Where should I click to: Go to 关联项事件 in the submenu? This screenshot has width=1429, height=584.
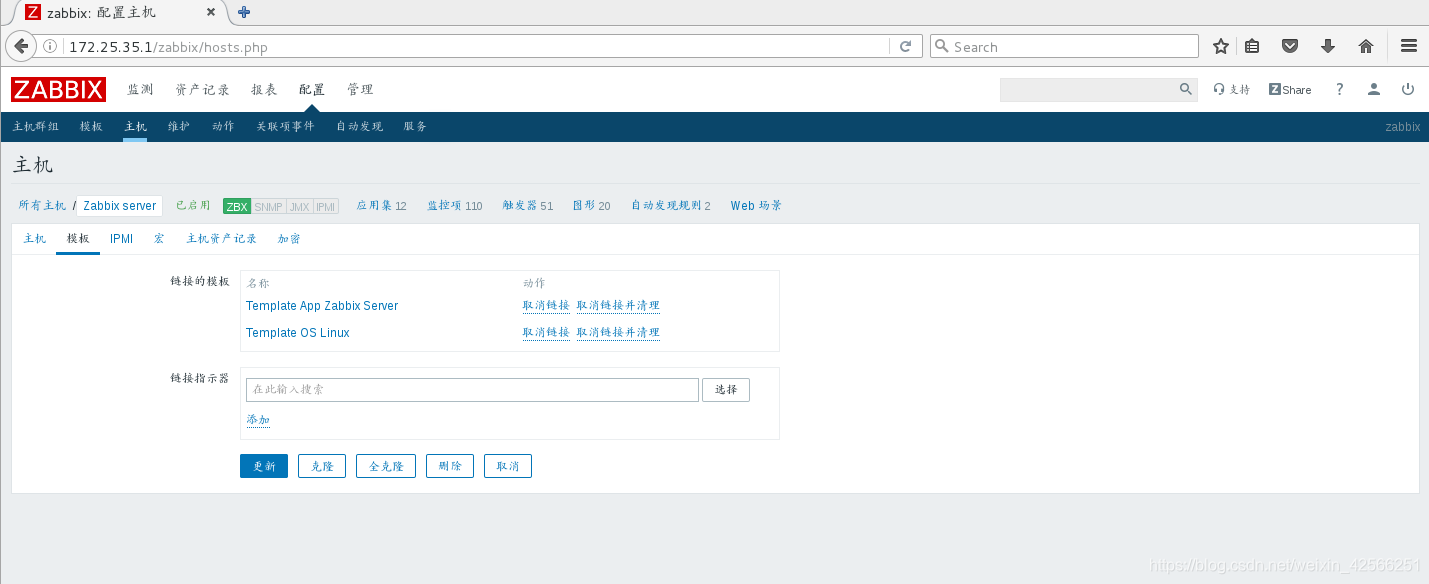pos(285,126)
